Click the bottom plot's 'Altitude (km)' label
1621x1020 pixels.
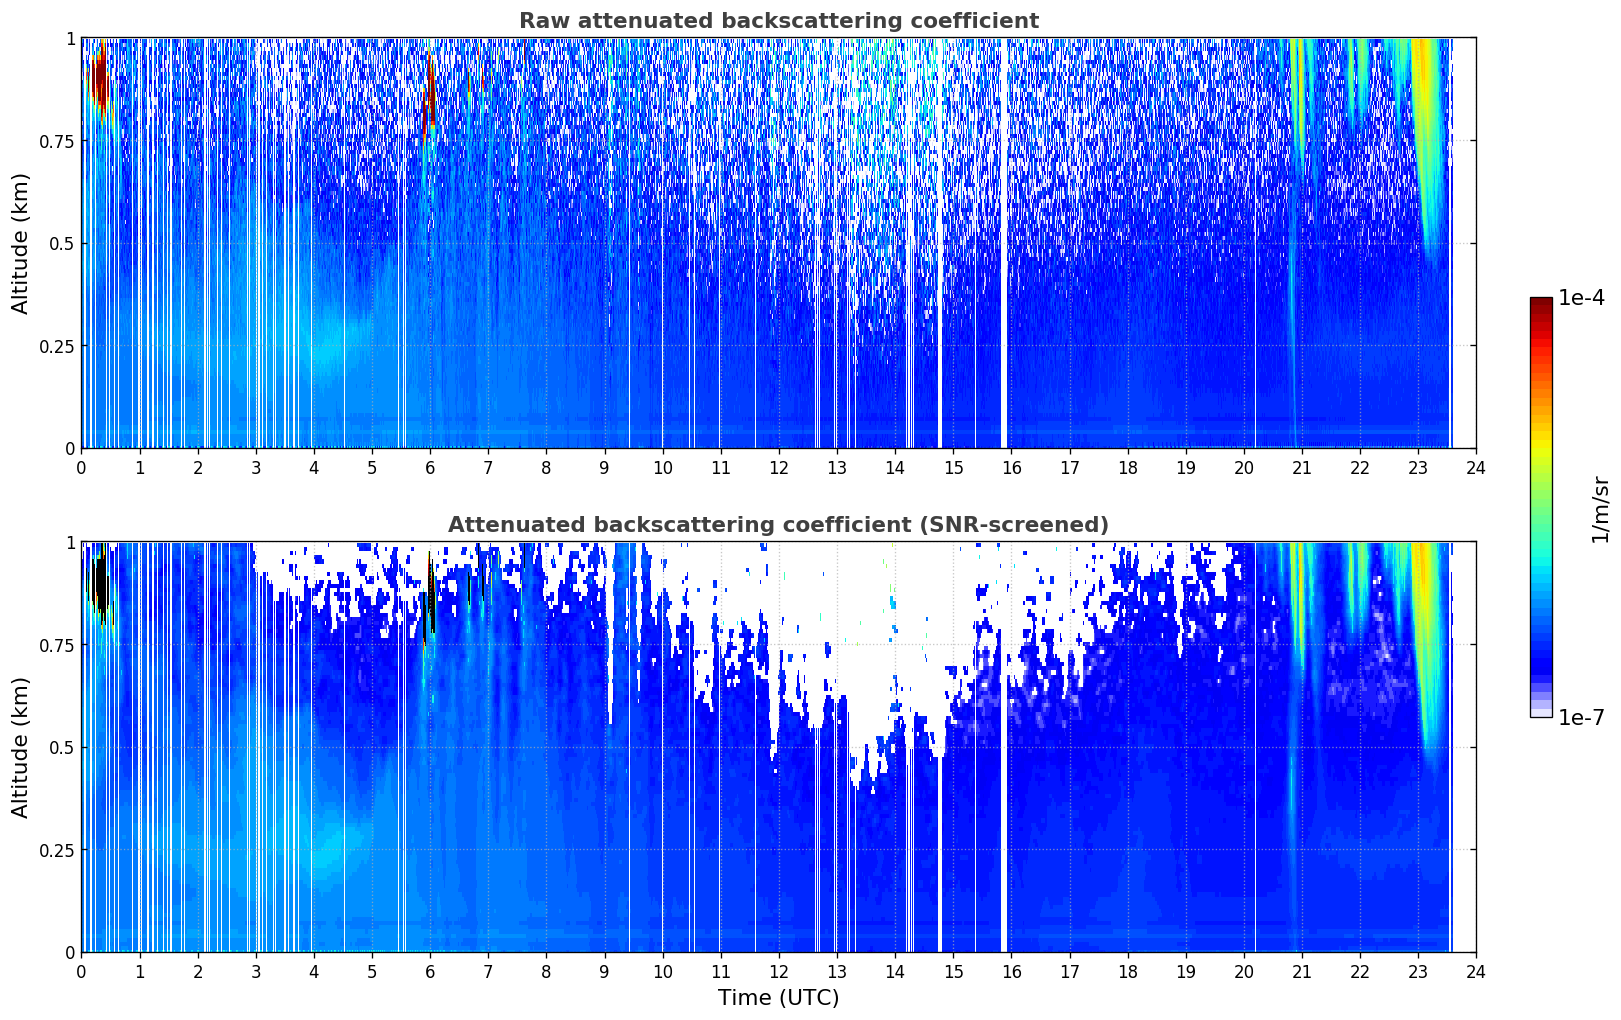point(21,747)
